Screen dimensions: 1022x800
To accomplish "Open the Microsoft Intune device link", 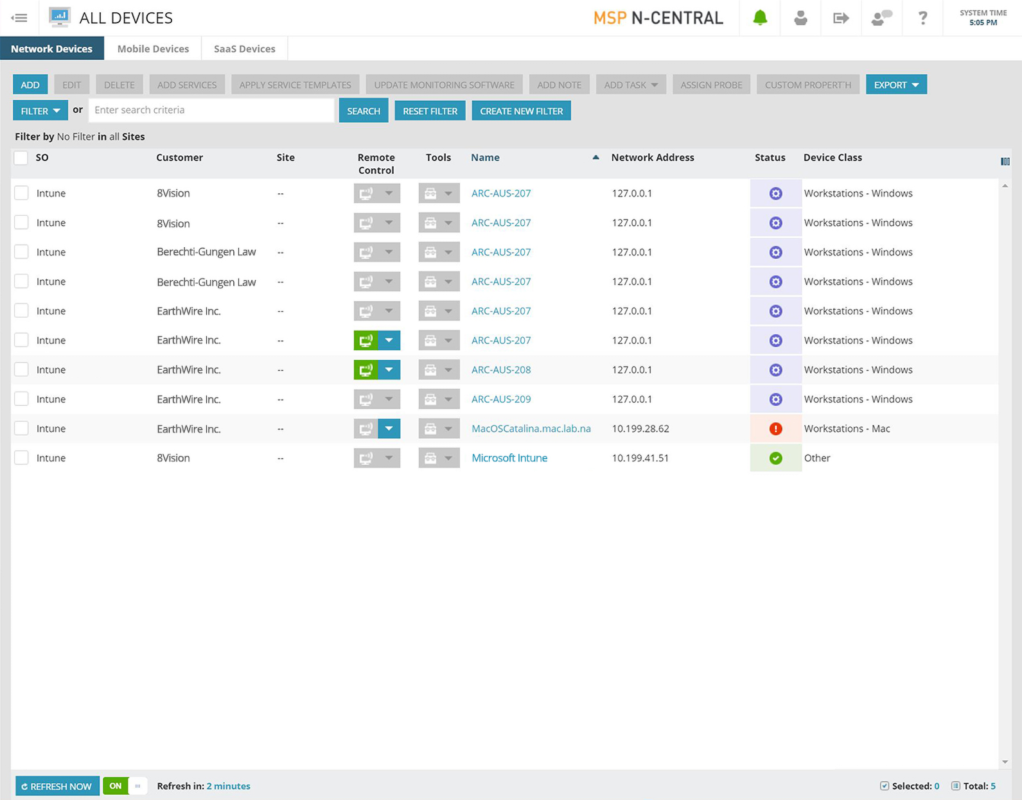I will tap(509, 458).
